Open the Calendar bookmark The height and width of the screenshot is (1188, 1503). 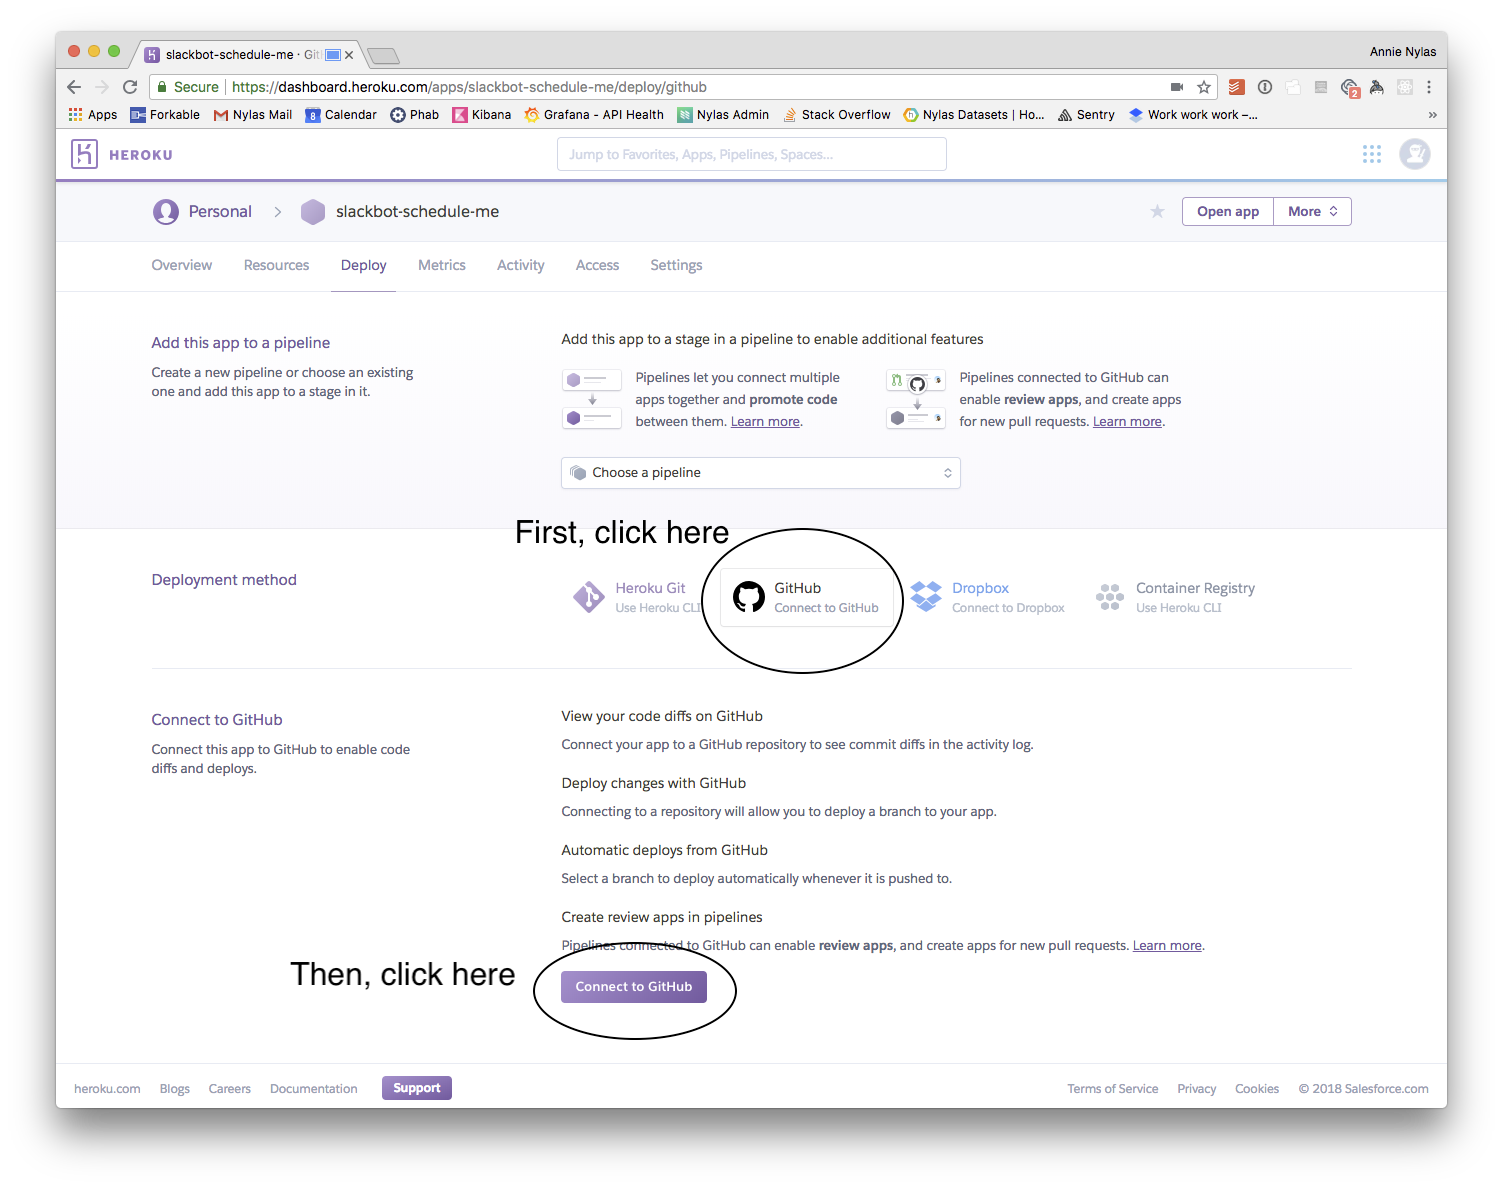[341, 115]
